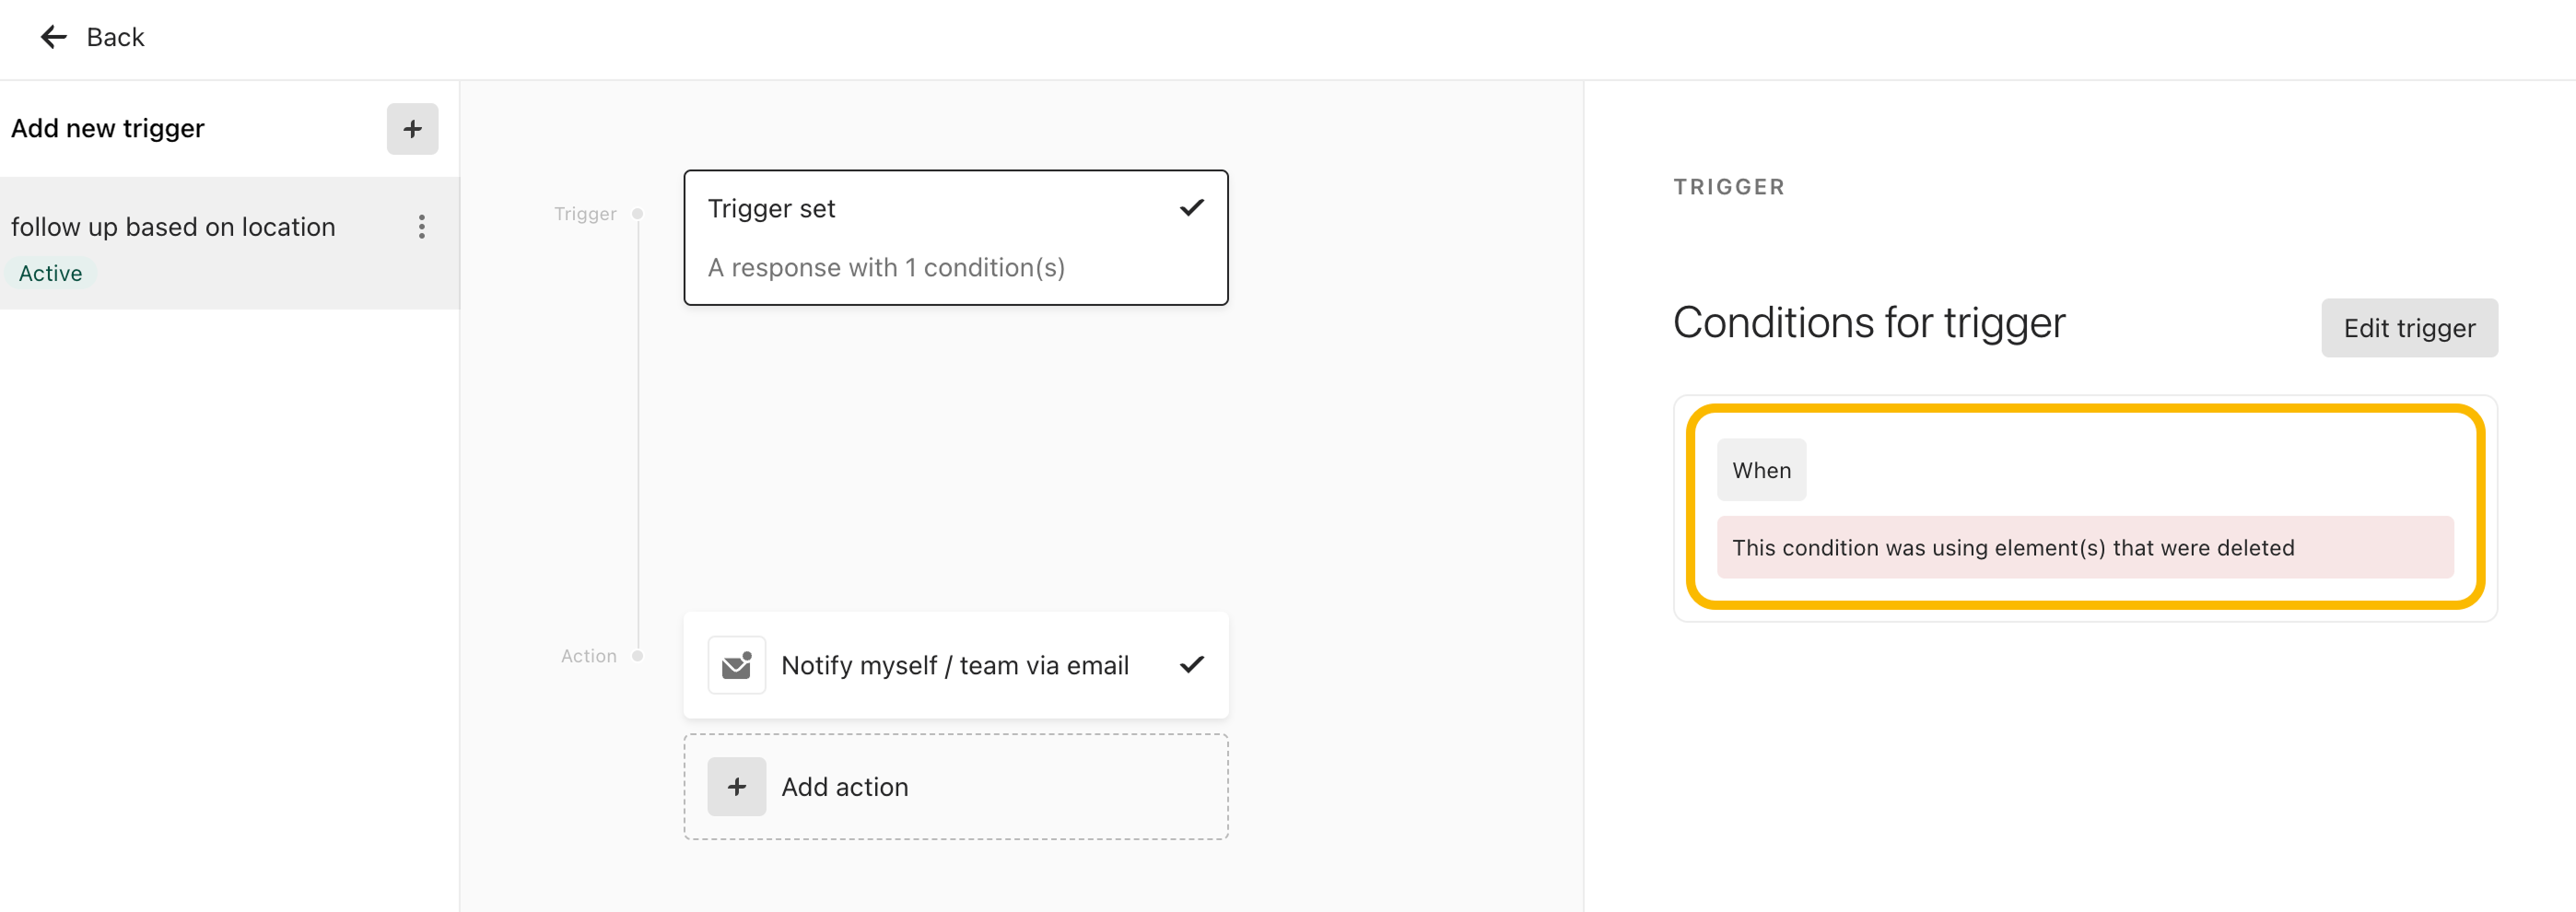Click the Add action button
The height and width of the screenshot is (912, 2576).
(x=956, y=787)
